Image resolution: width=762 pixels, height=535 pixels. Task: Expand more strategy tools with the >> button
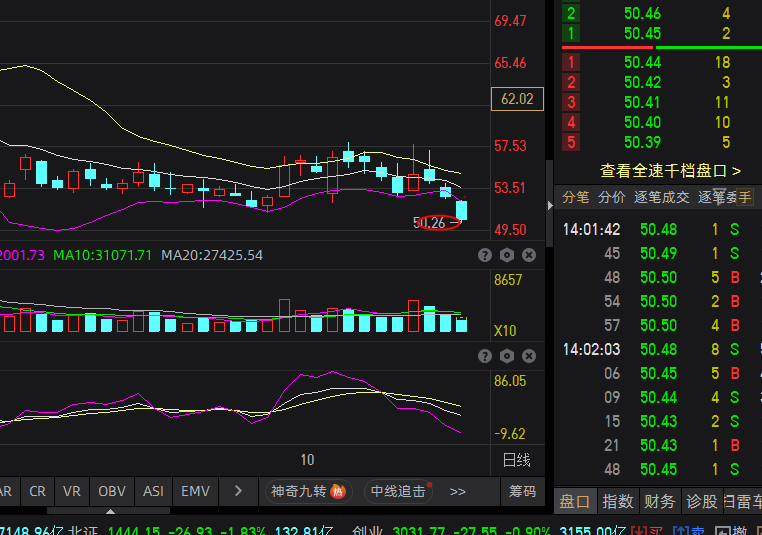click(458, 491)
